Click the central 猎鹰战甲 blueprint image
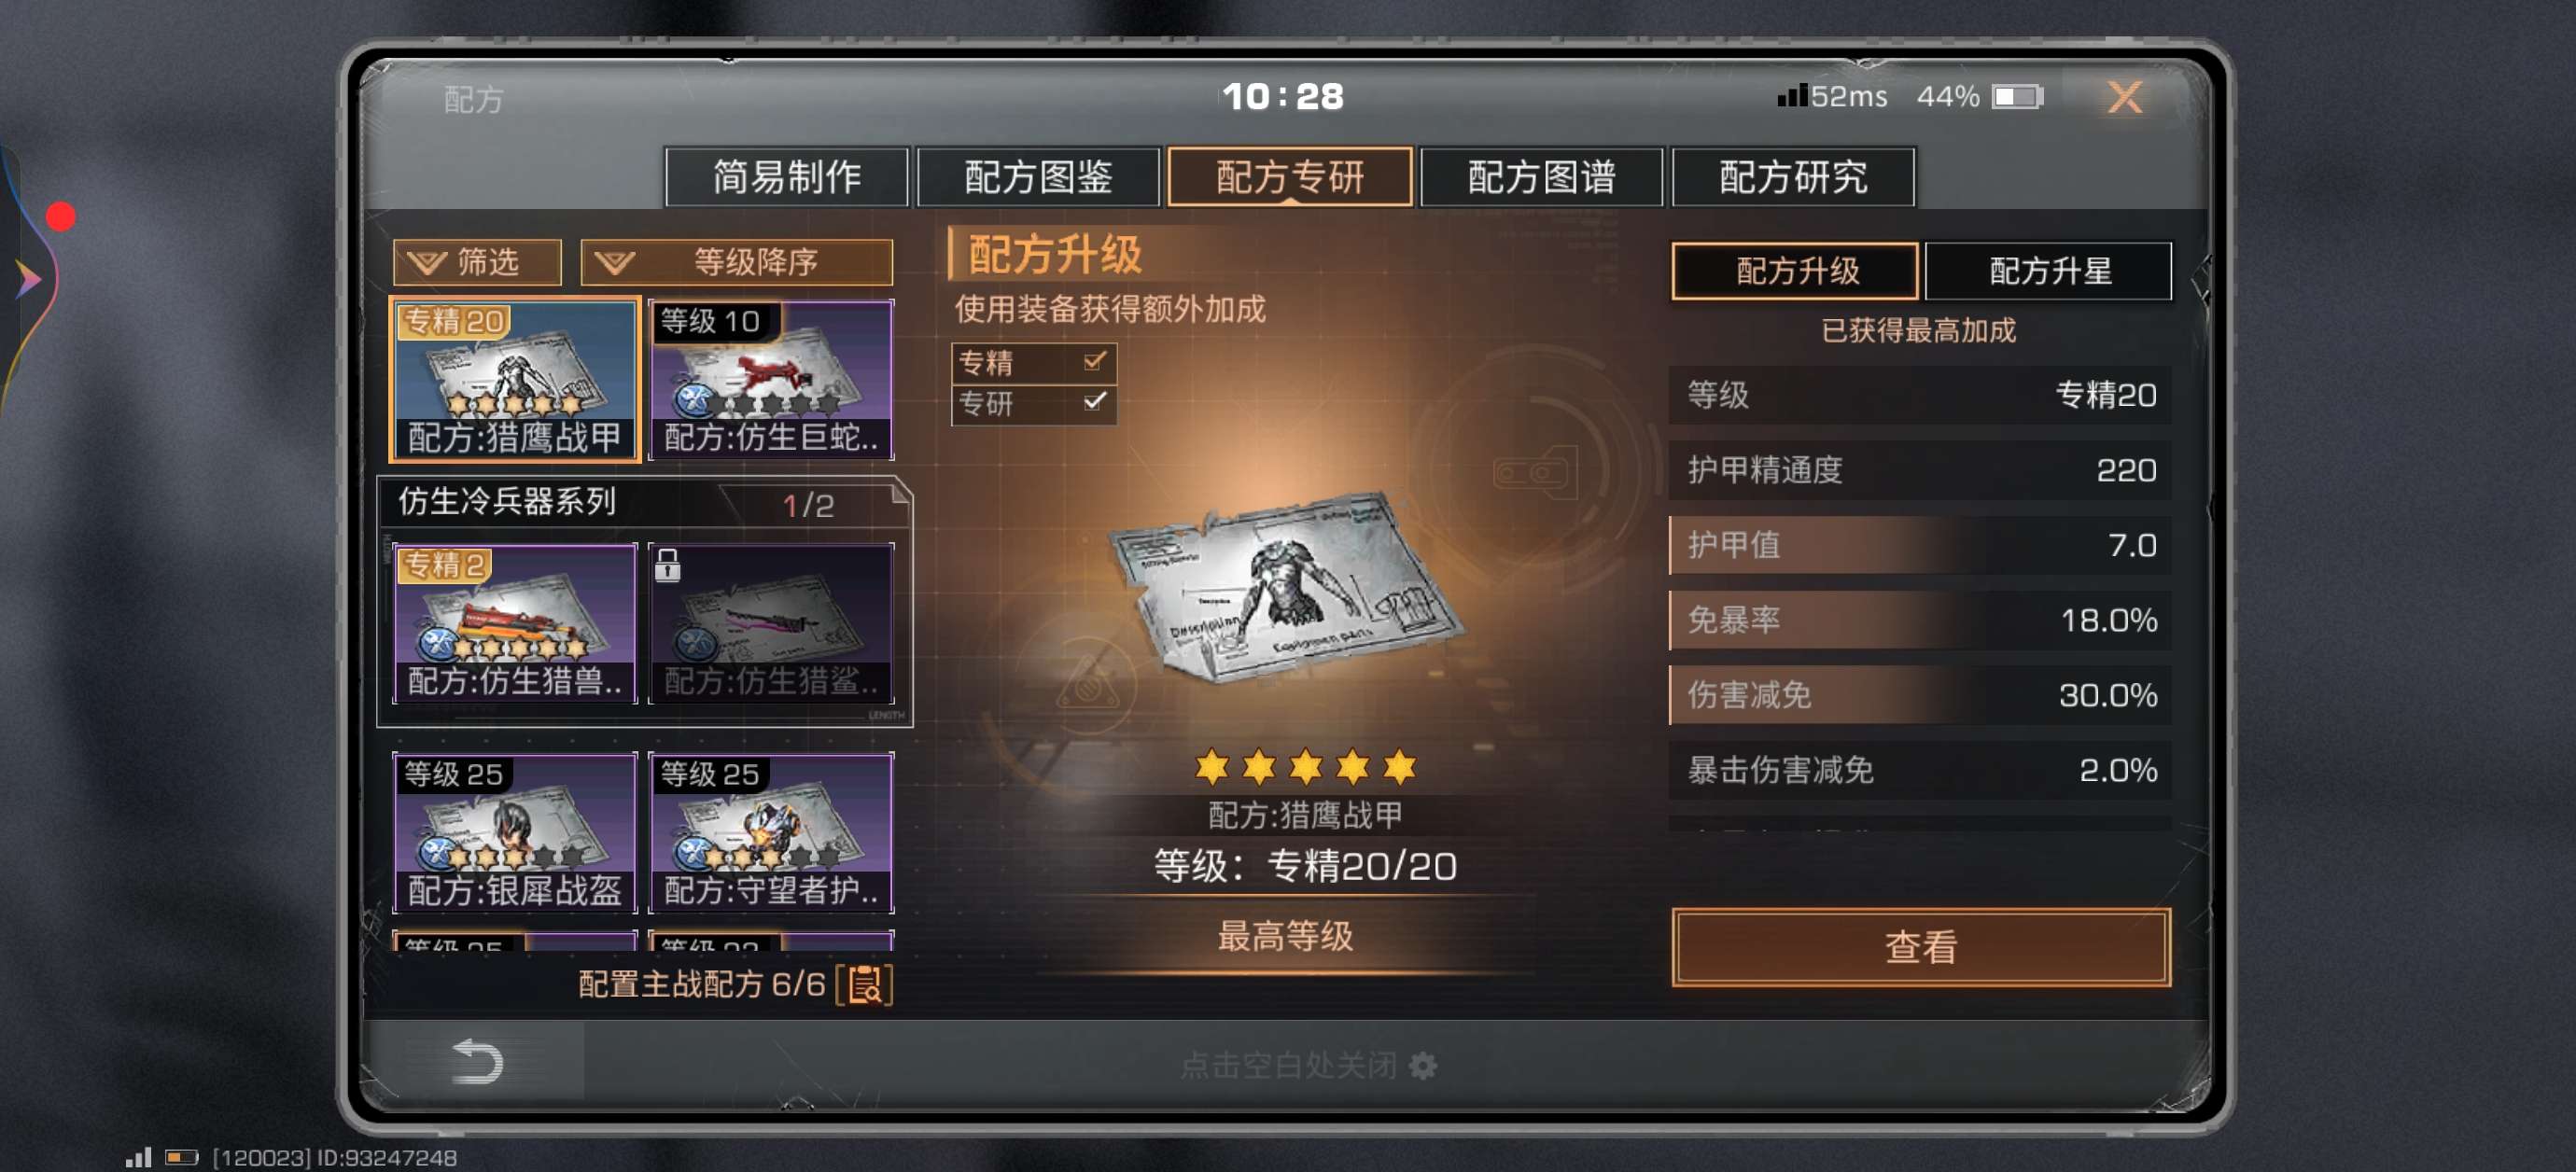 point(1287,590)
